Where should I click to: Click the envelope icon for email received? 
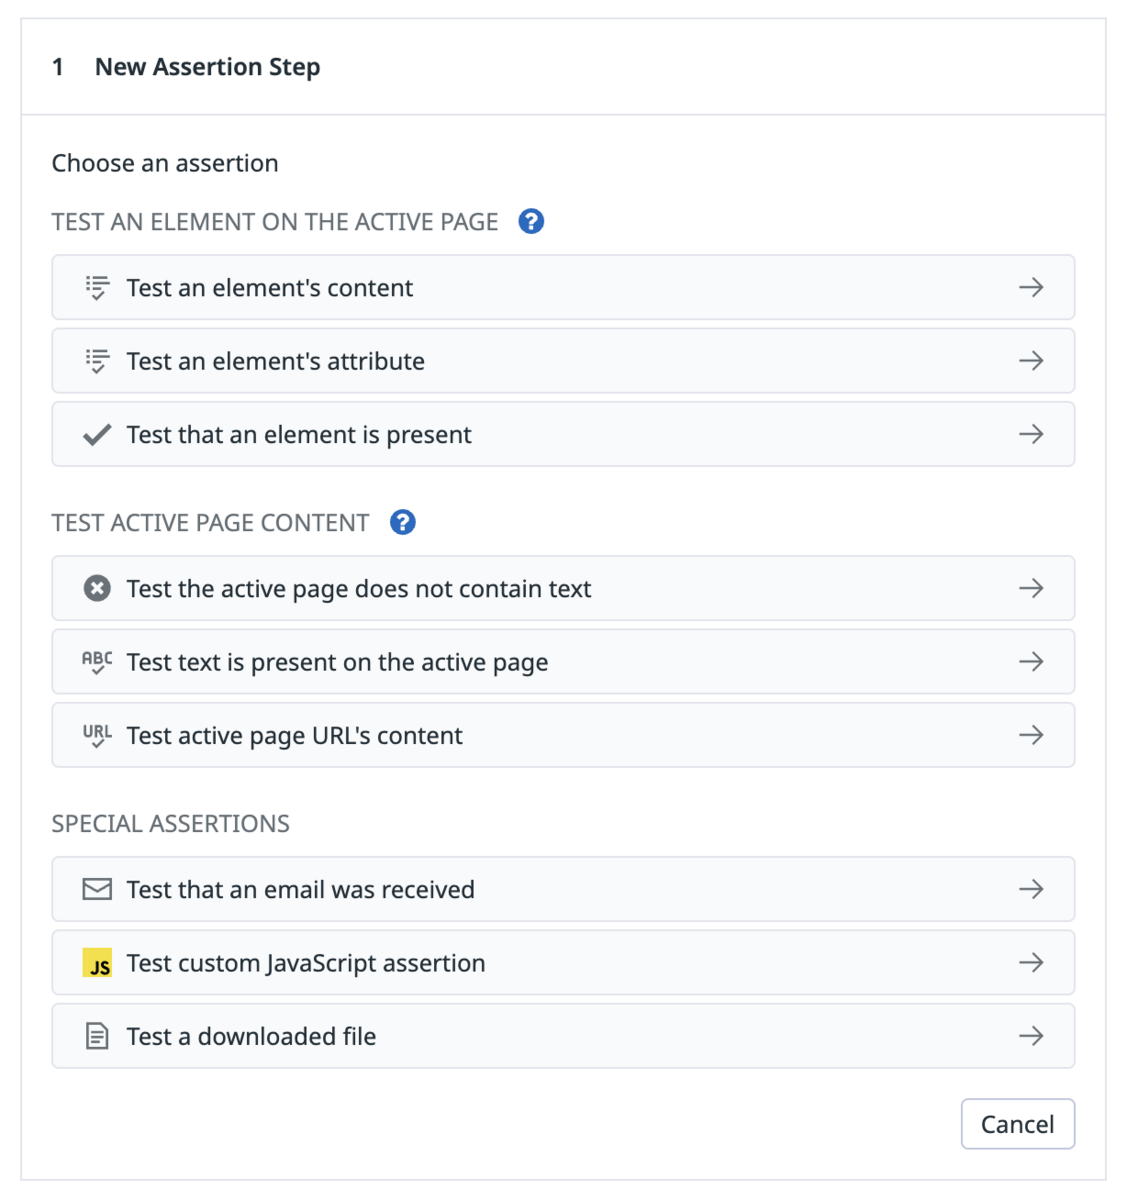tap(97, 889)
